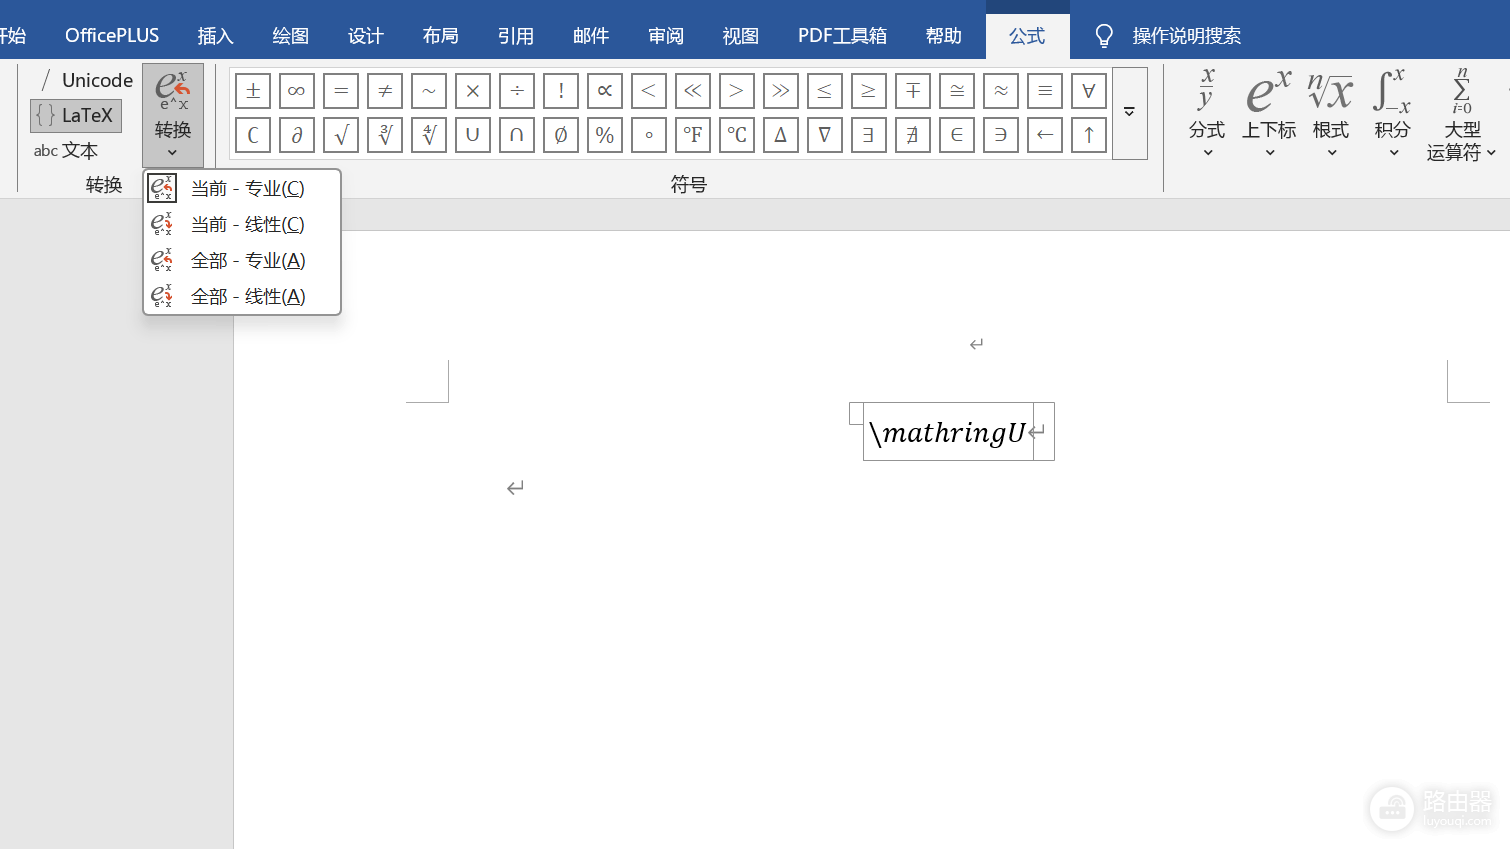Image resolution: width=1510 pixels, height=849 pixels.
Task: Open the 分式 fraction dropdown
Action: point(1207,113)
